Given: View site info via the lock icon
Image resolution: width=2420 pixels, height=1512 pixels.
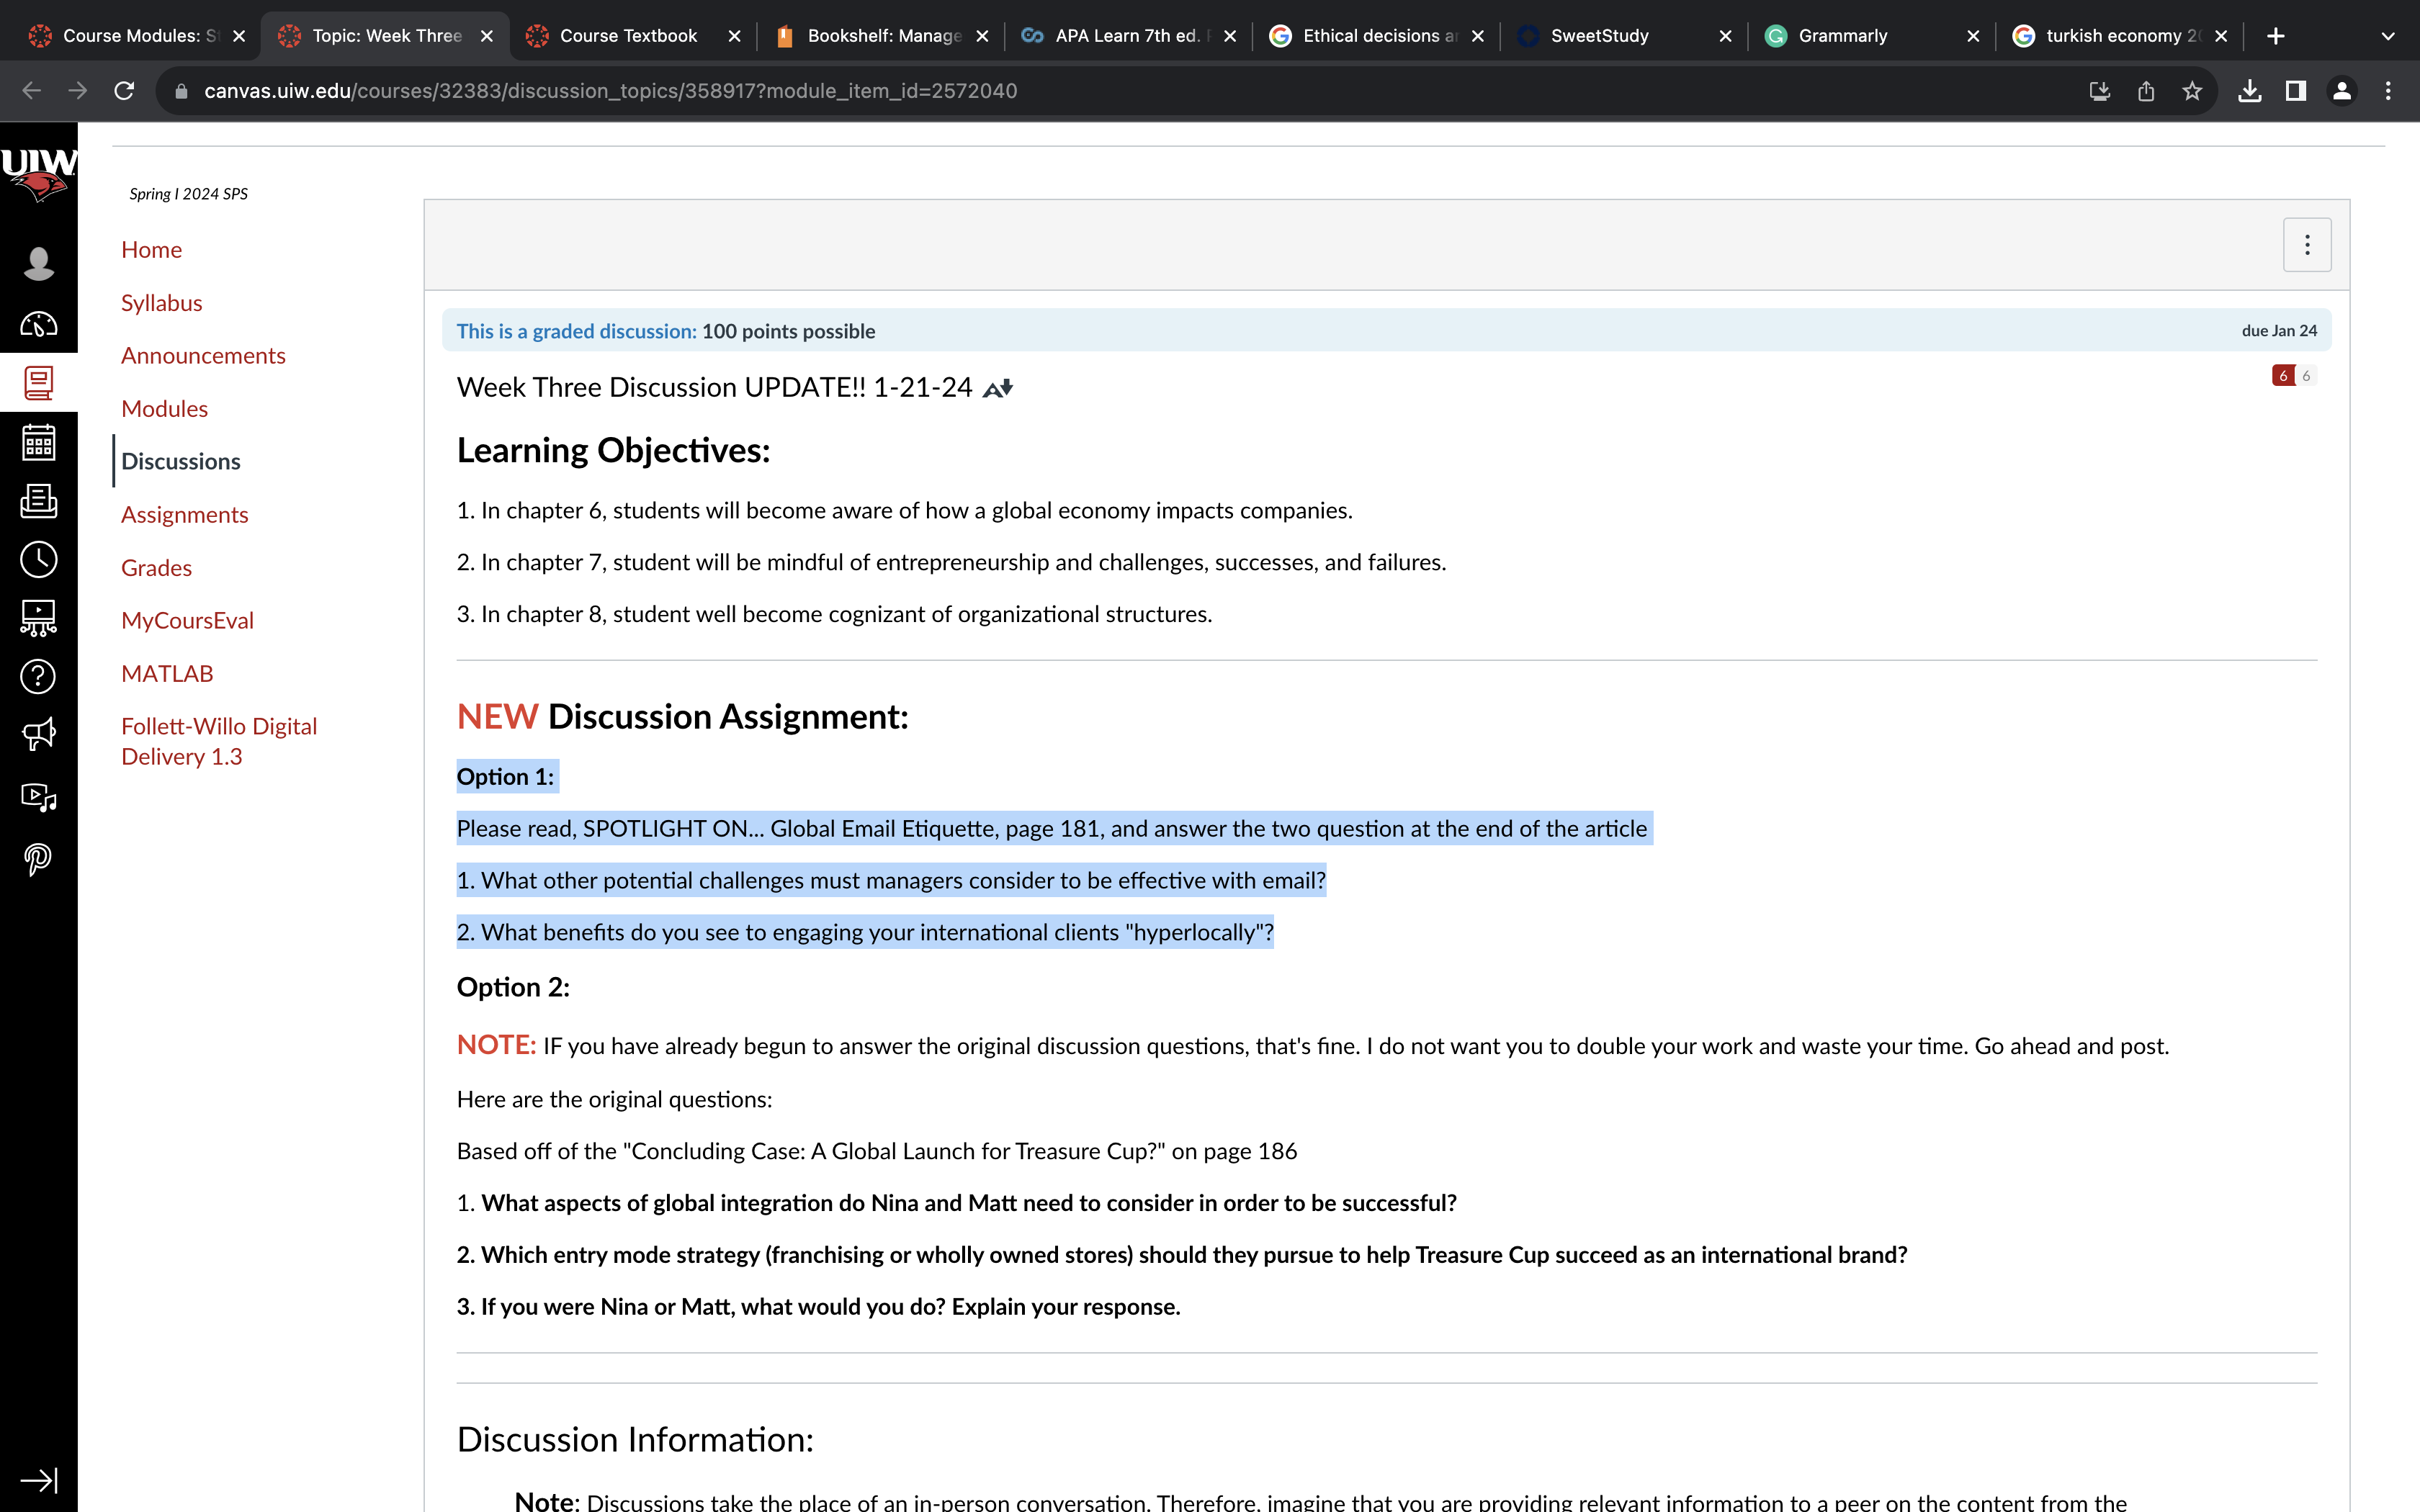Looking at the screenshot, I should click(181, 91).
